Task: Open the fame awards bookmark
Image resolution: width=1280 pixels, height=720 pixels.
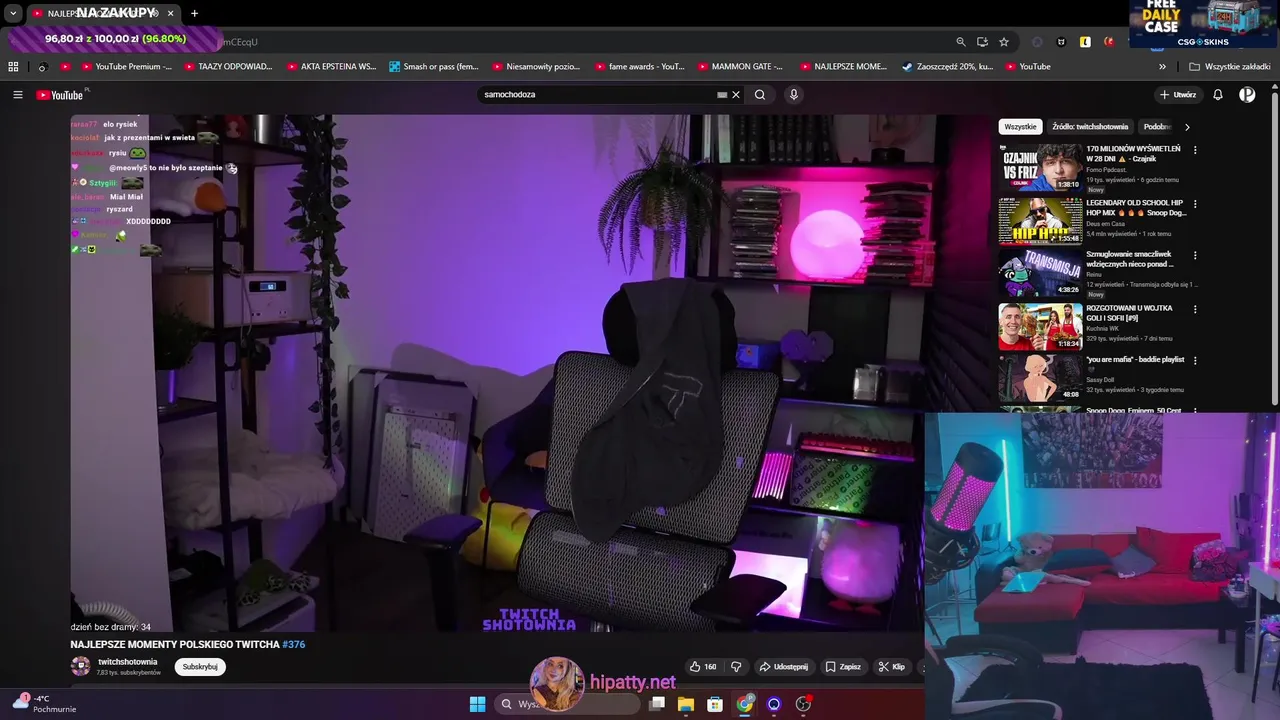Action: pyautogui.click(x=639, y=67)
